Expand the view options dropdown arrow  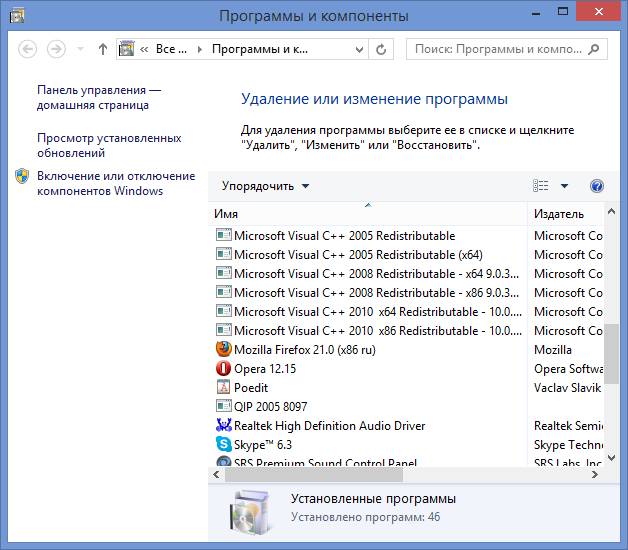pos(564,186)
